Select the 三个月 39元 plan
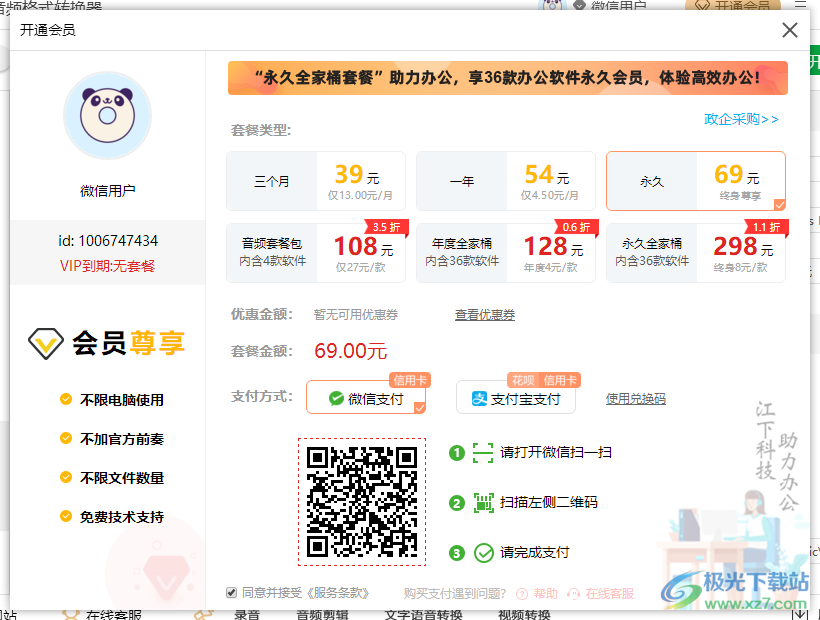 click(316, 181)
